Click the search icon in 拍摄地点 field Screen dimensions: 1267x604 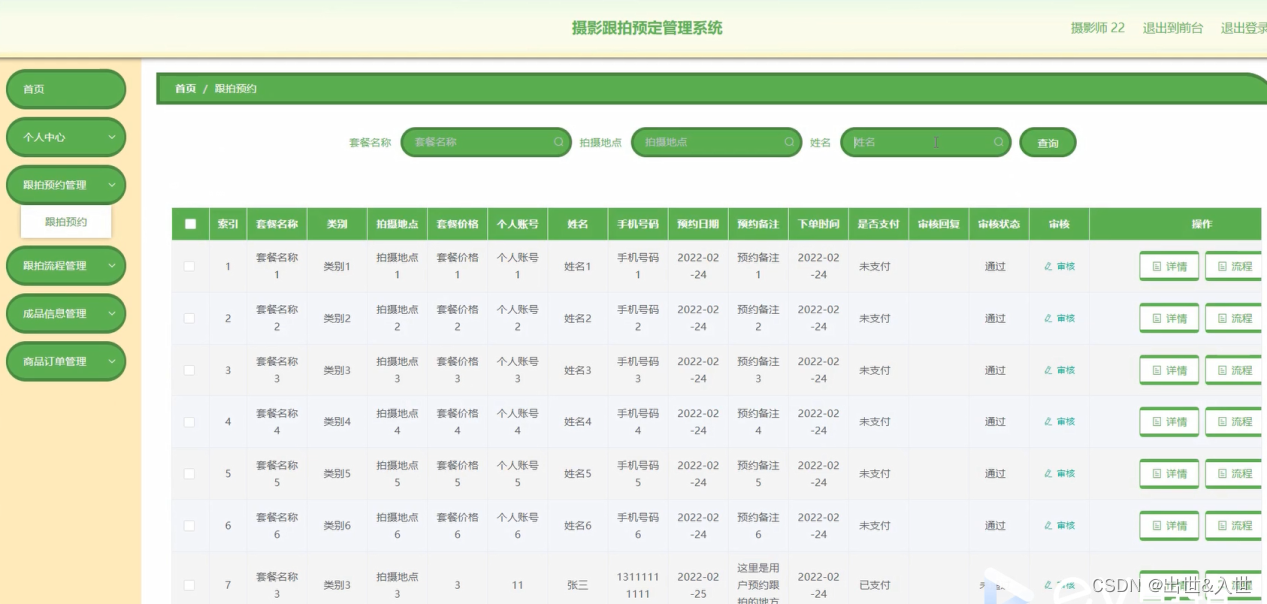(x=789, y=142)
